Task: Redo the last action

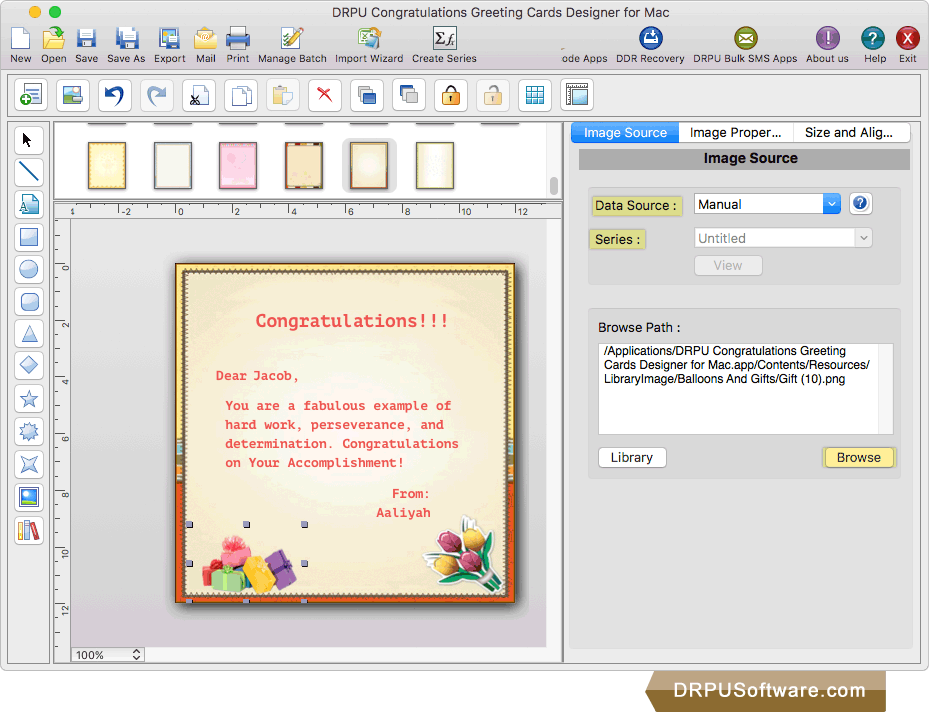Action: point(157,95)
